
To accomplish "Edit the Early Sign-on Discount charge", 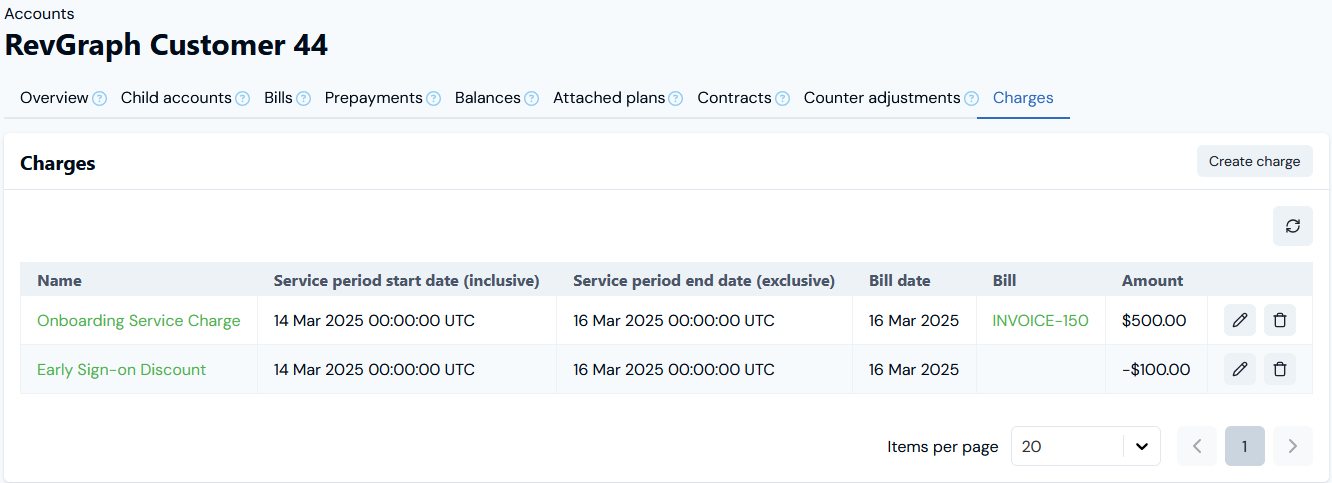I will pos(1240,369).
